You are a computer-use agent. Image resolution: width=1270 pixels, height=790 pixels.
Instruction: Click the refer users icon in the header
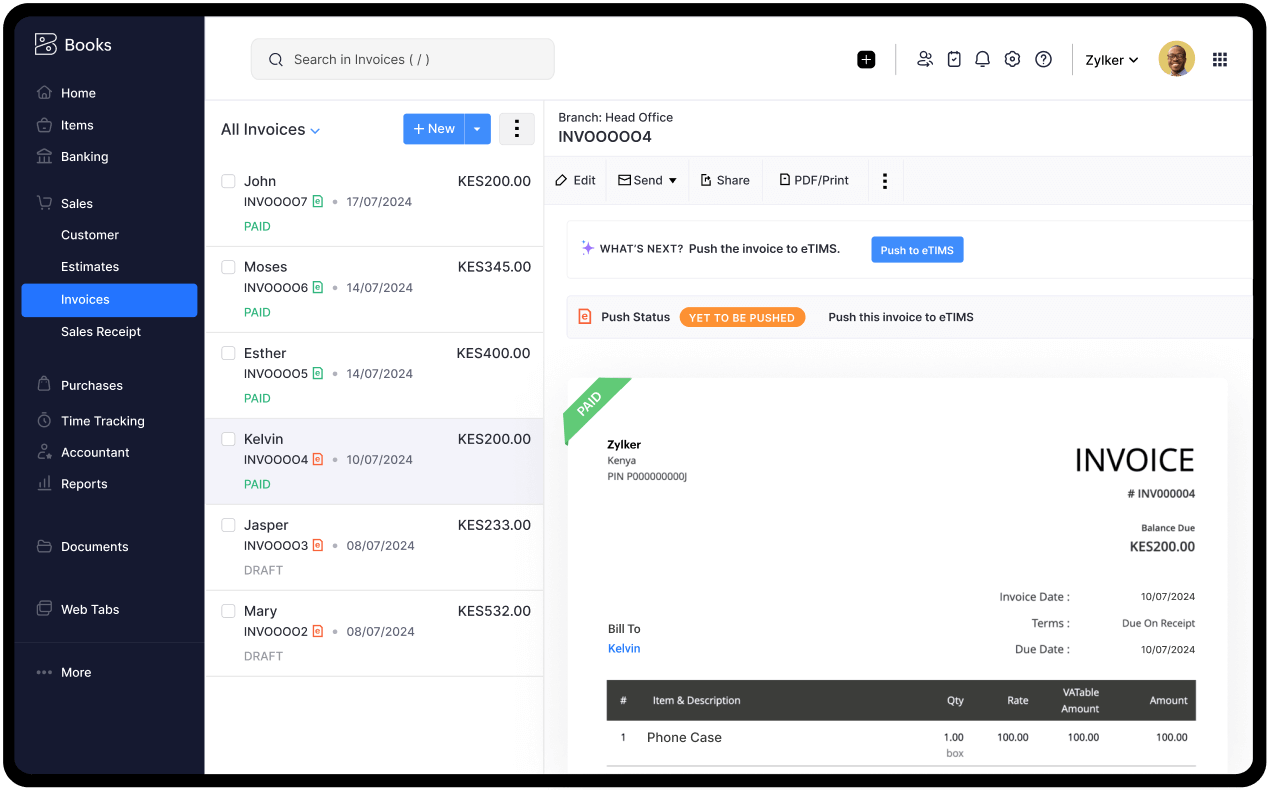coord(925,59)
